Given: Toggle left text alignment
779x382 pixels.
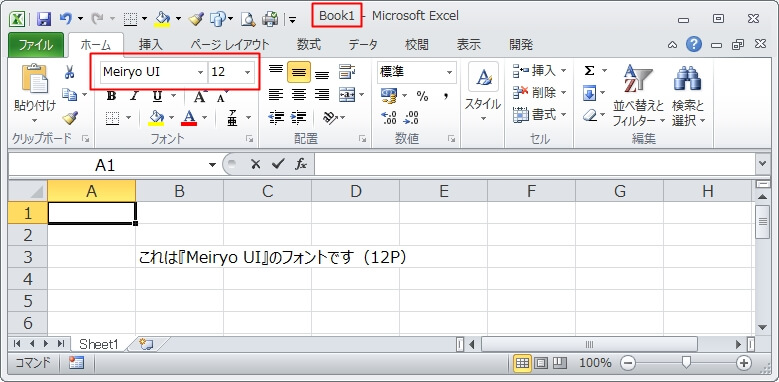Looking at the screenshot, I should pyautogui.click(x=276, y=94).
